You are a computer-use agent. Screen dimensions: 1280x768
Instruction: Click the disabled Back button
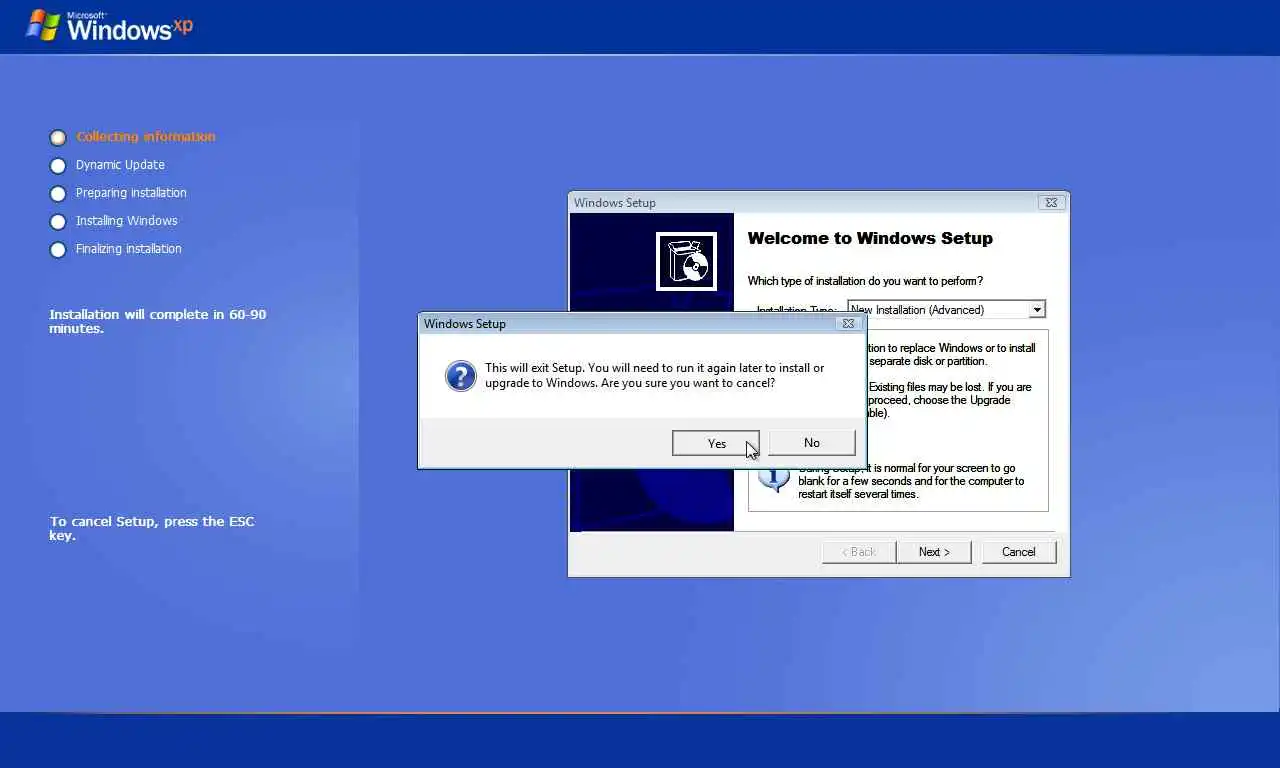coord(858,552)
